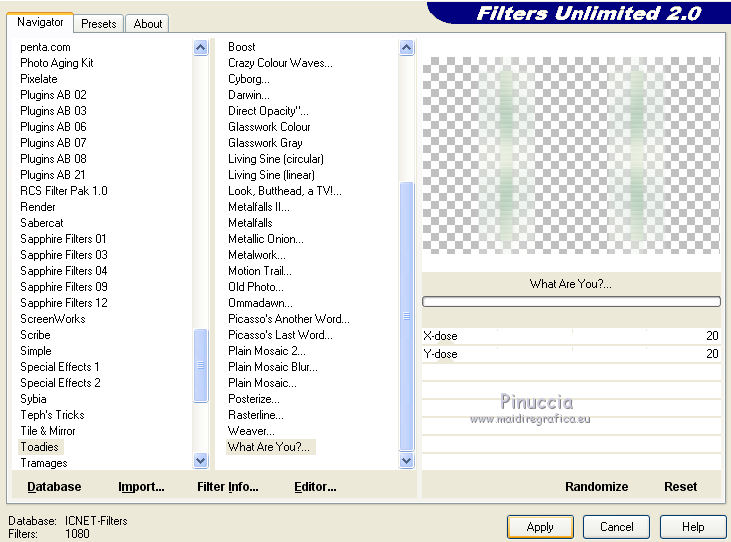Reset the filter settings
Image resolution: width=731 pixels, height=542 pixels.
(680, 487)
